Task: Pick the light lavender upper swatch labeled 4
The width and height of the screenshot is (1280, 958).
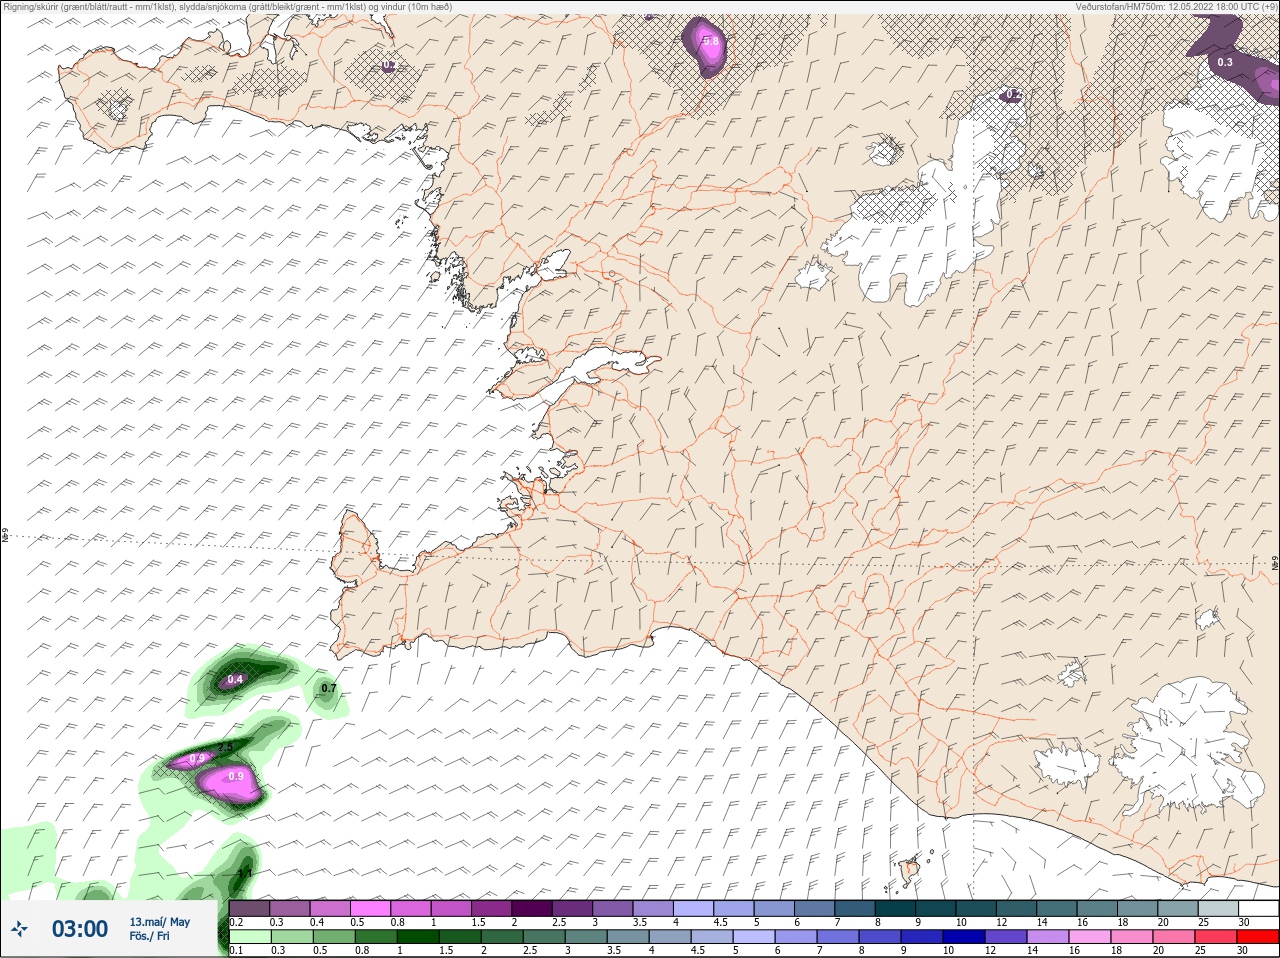Action: pyautogui.click(x=693, y=908)
